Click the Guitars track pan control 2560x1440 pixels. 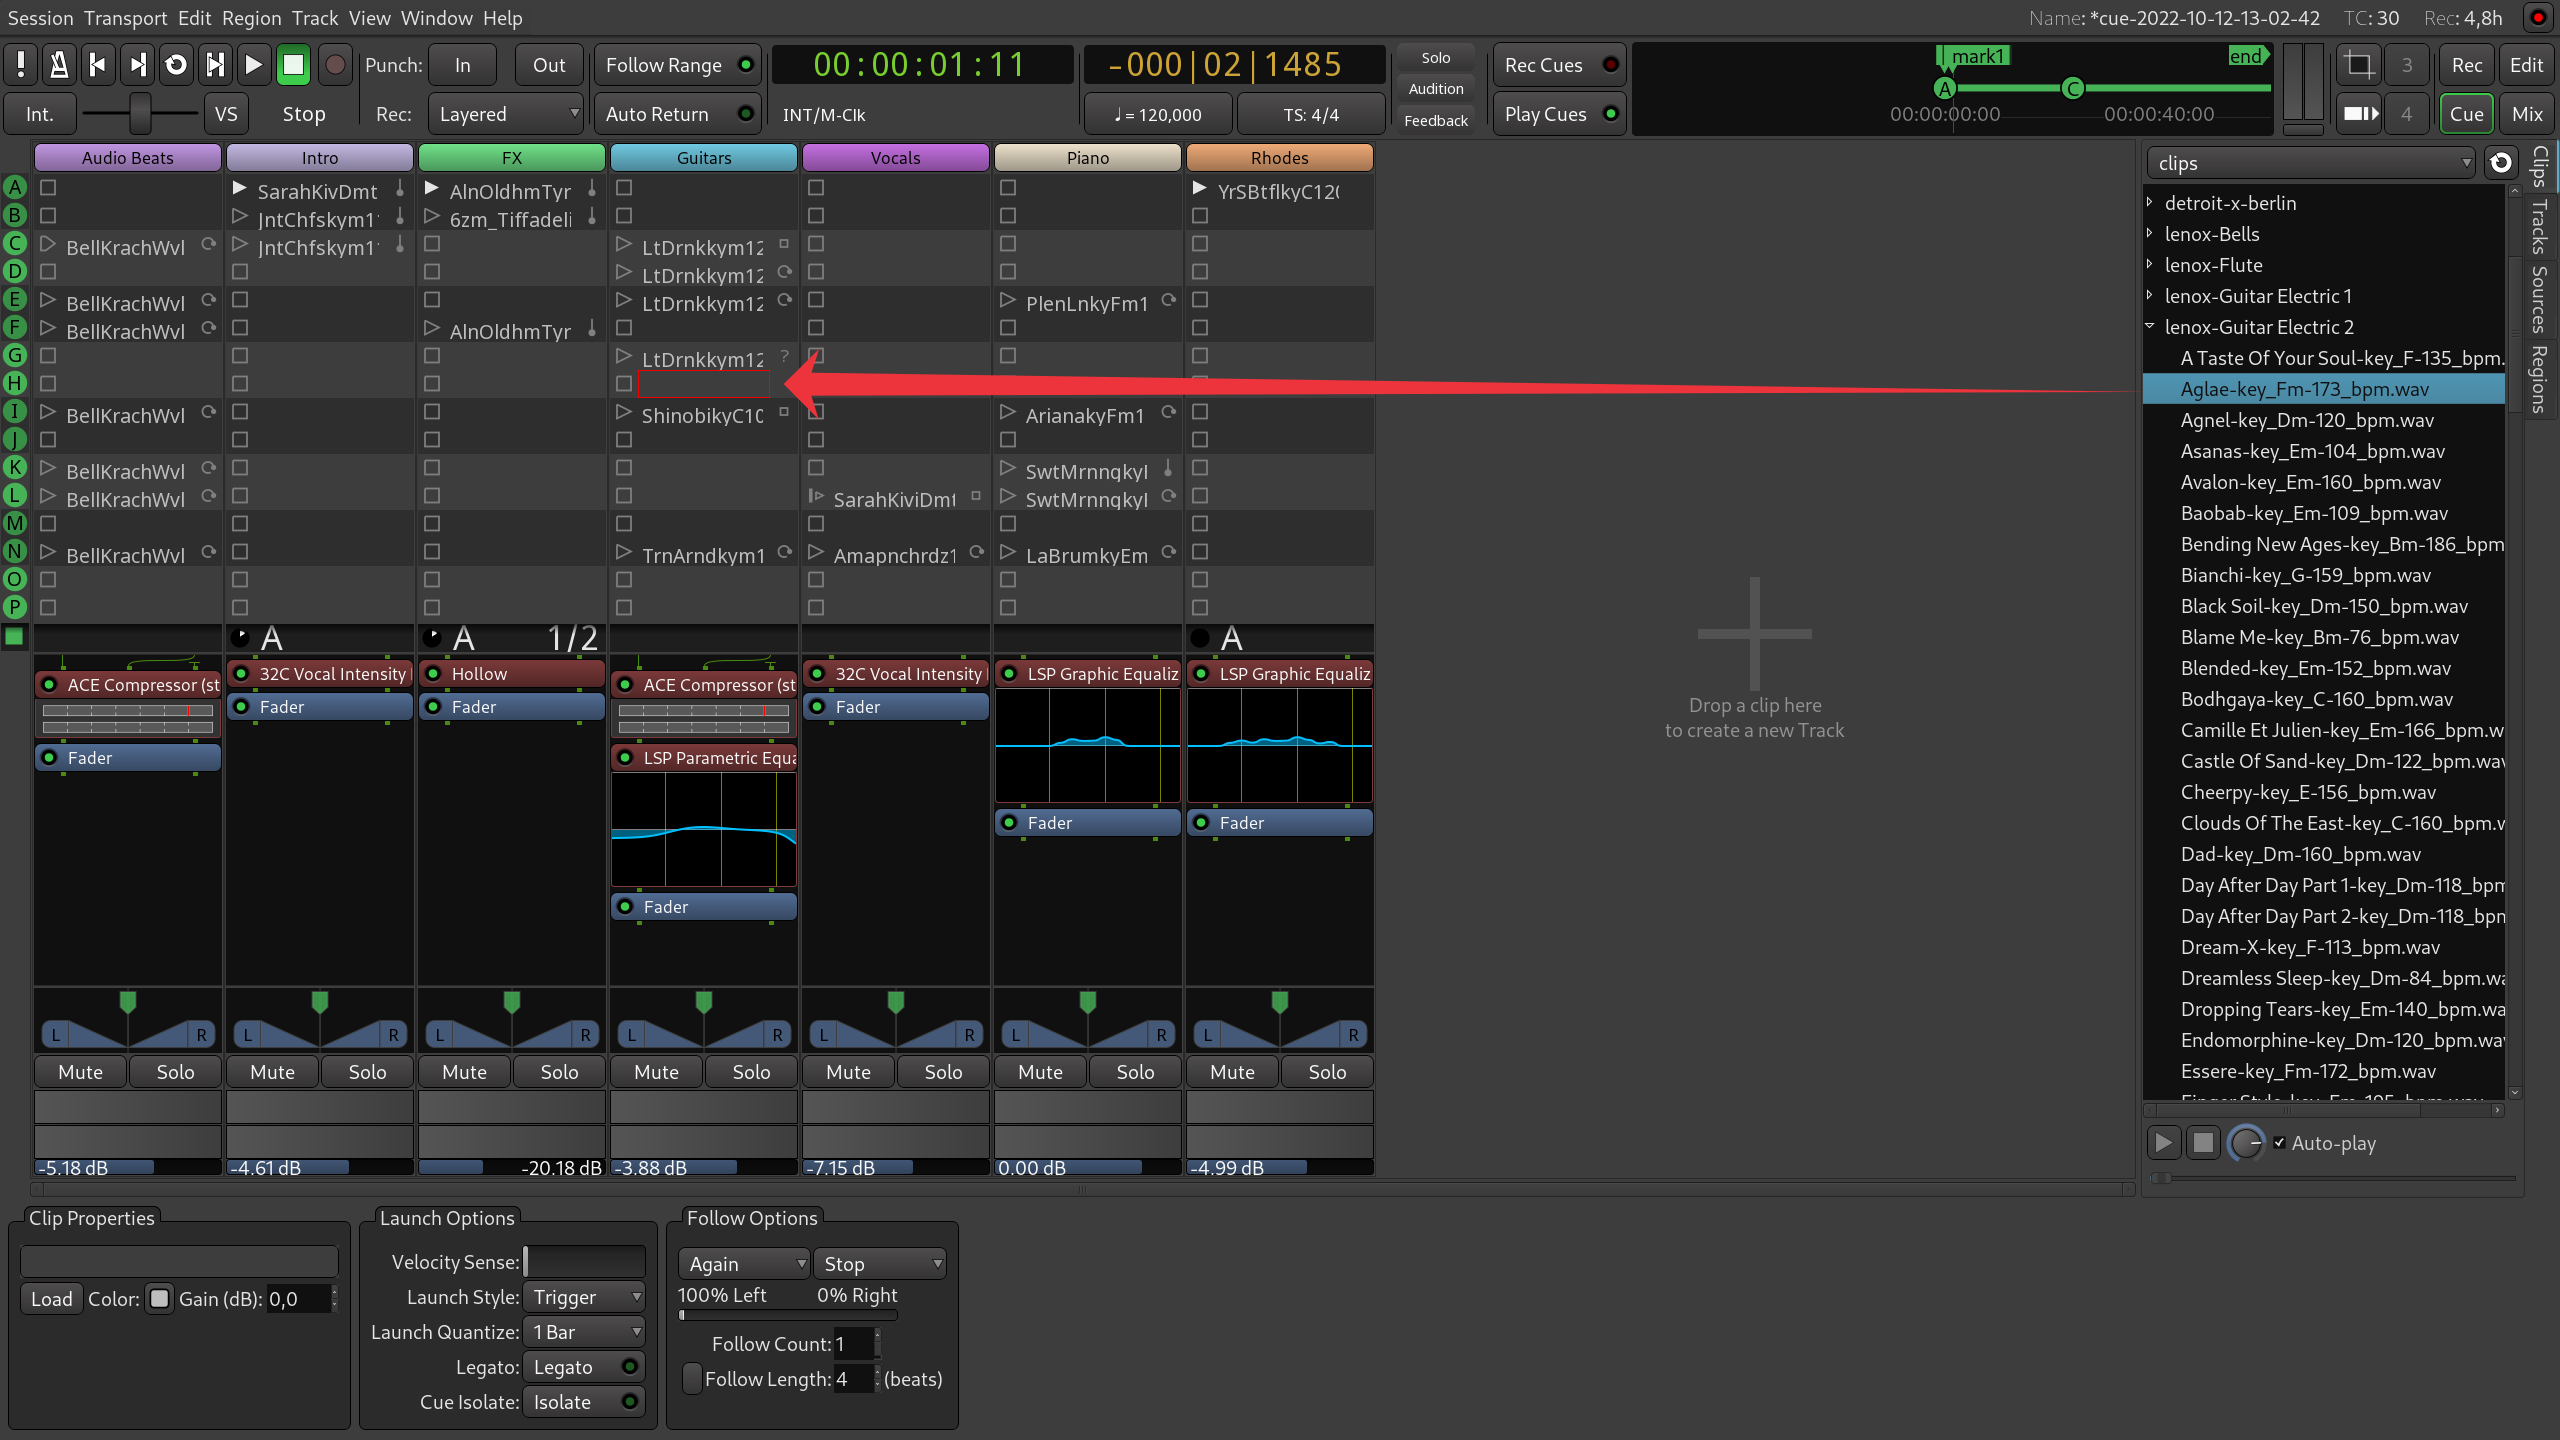[704, 1021]
